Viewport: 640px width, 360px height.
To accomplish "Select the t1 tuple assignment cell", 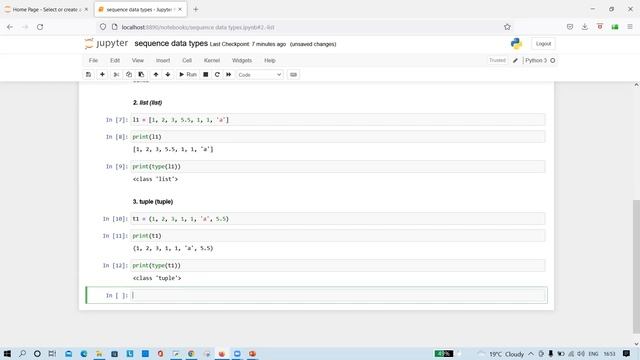I will (x=338, y=219).
